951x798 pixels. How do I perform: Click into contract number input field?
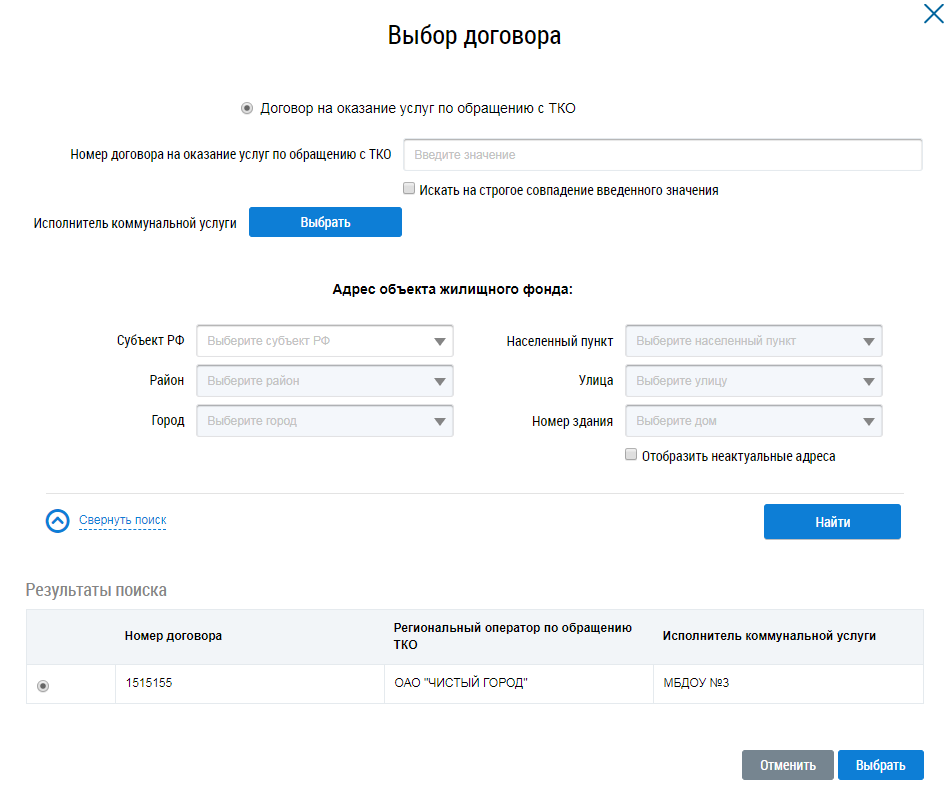pyautogui.click(x=662, y=155)
